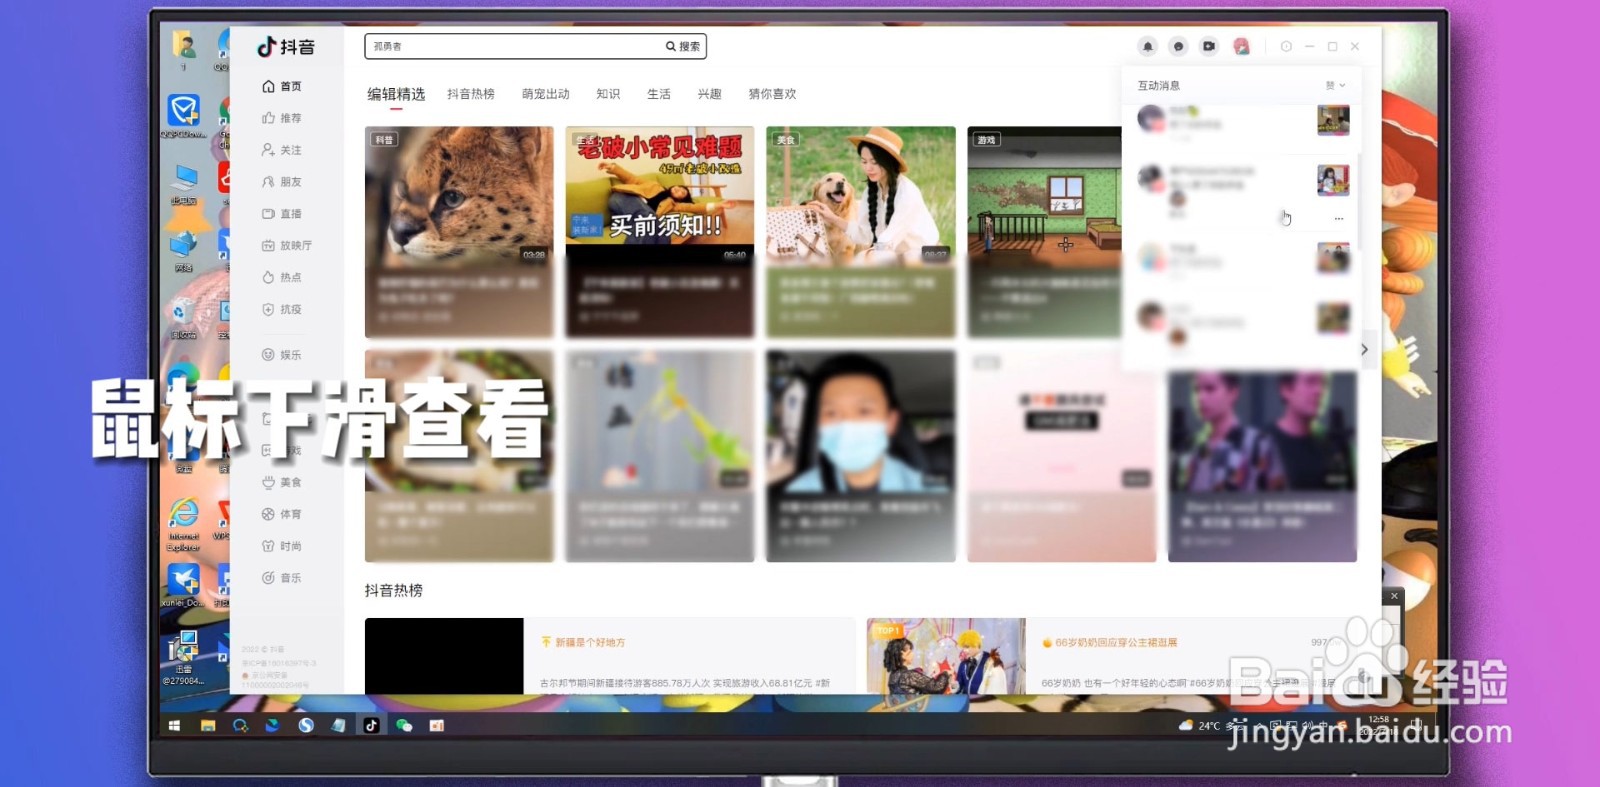Open WeChat from the taskbar
Viewport: 1600px width, 787px height.
[404, 726]
